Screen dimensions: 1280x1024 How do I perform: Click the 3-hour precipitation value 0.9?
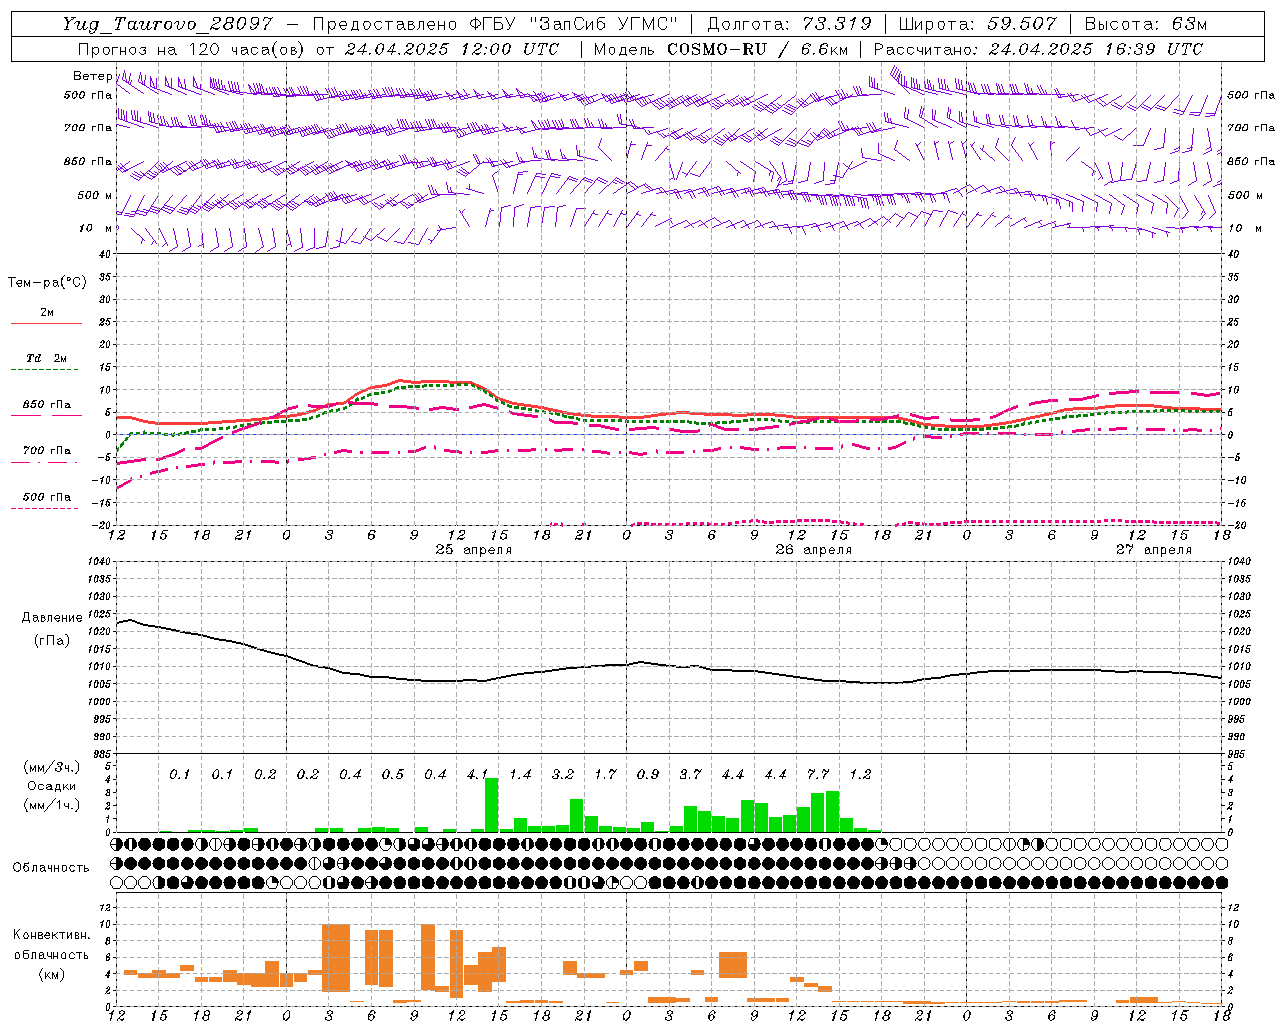tap(648, 774)
